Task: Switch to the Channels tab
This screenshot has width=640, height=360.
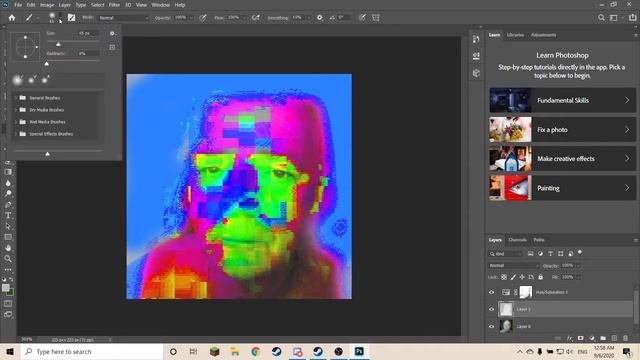Action: (x=517, y=240)
